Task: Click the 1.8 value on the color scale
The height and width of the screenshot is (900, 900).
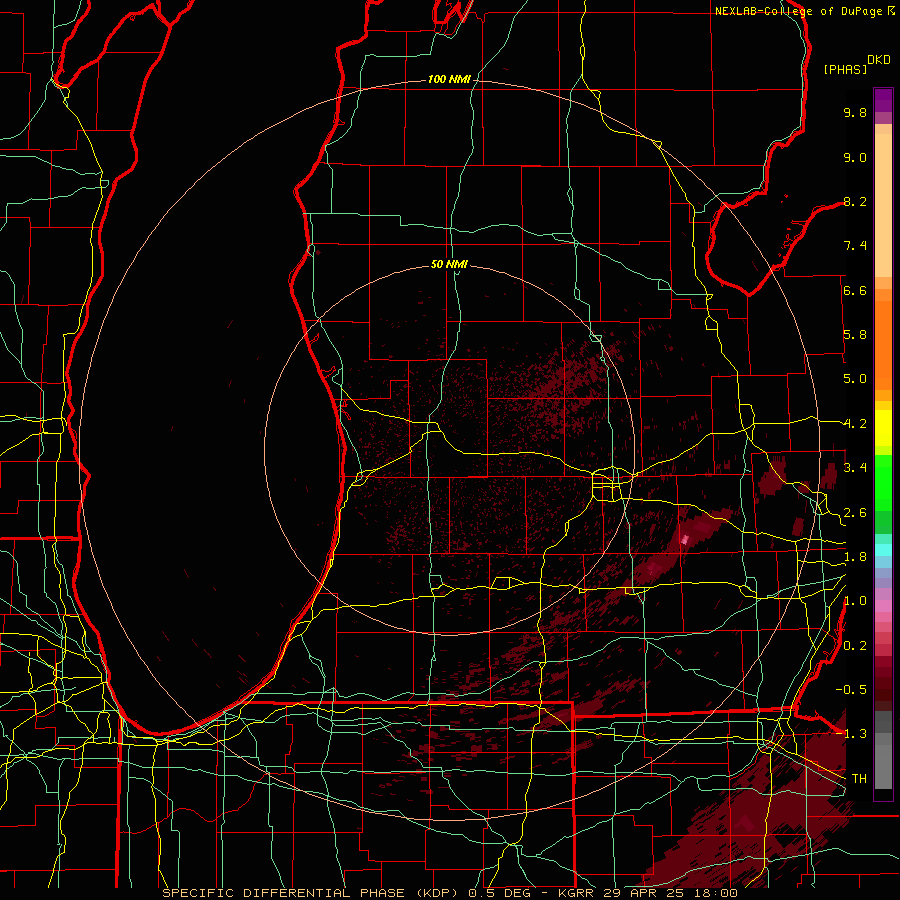Action: pos(855,557)
